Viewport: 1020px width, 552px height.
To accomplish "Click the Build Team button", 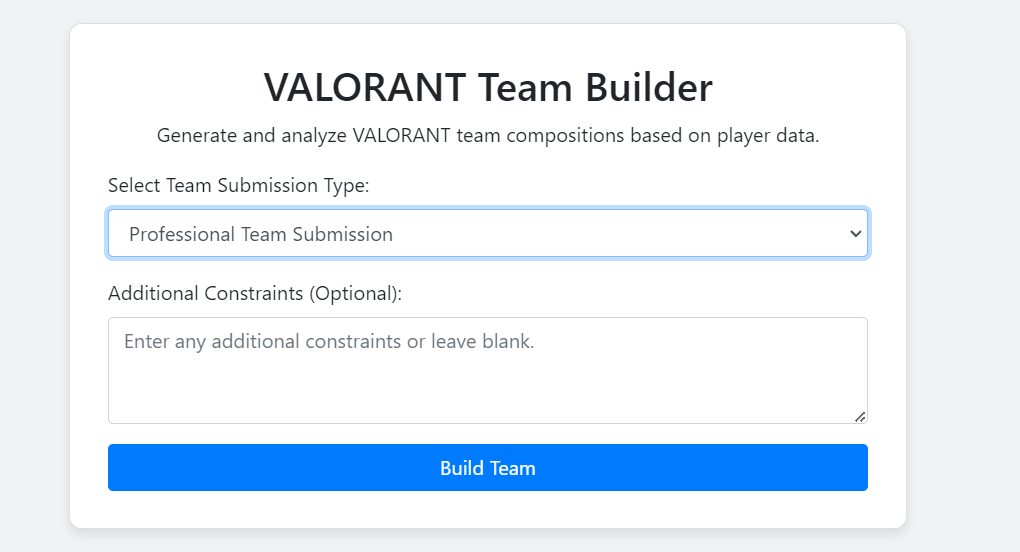I will (x=487, y=468).
